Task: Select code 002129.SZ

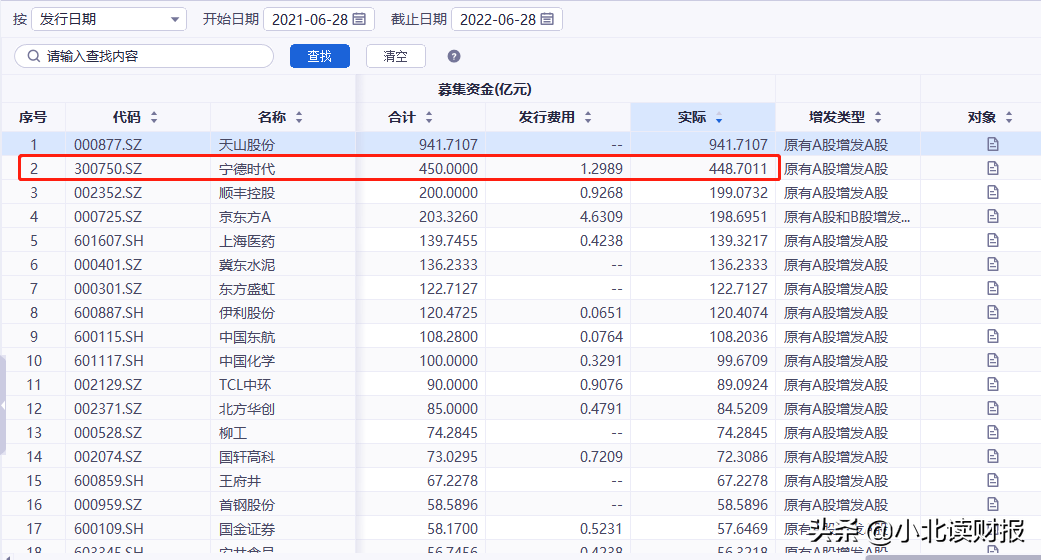Action: (x=108, y=385)
